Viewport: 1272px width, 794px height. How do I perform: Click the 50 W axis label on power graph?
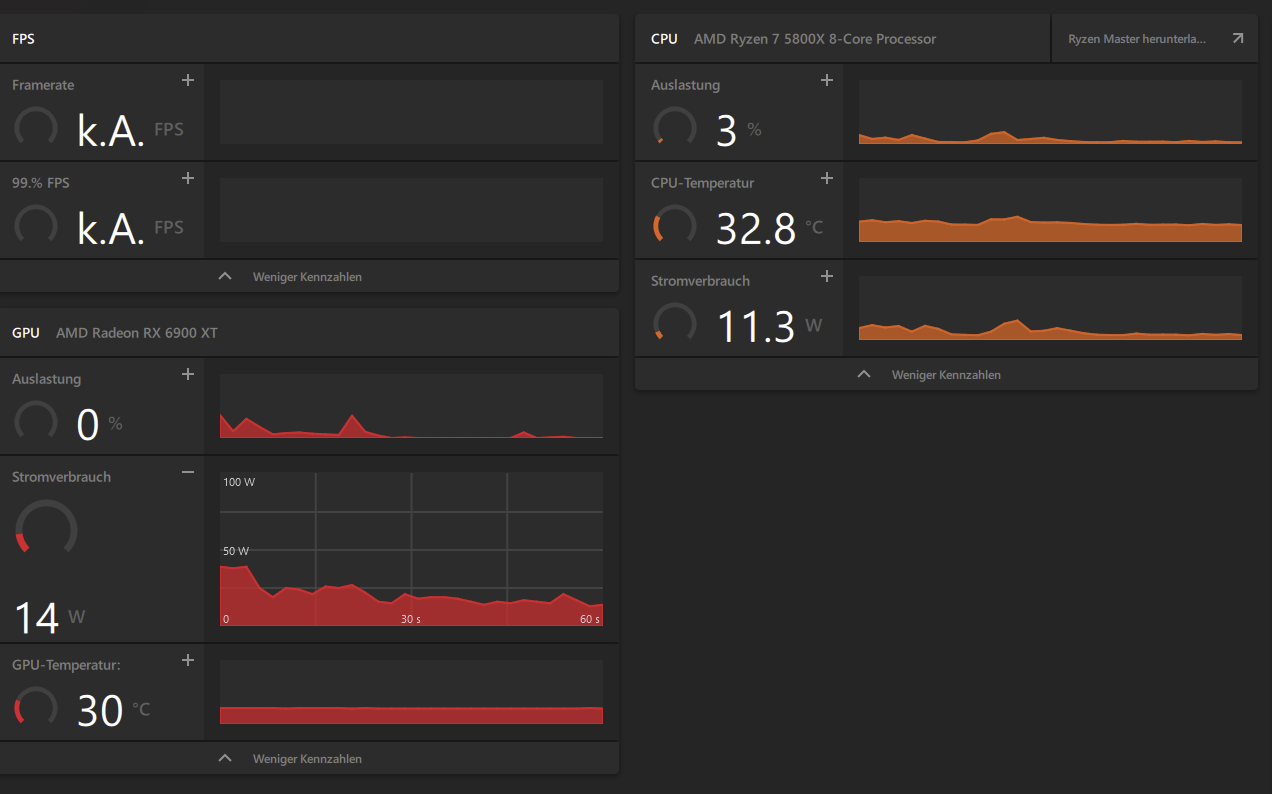[236, 551]
